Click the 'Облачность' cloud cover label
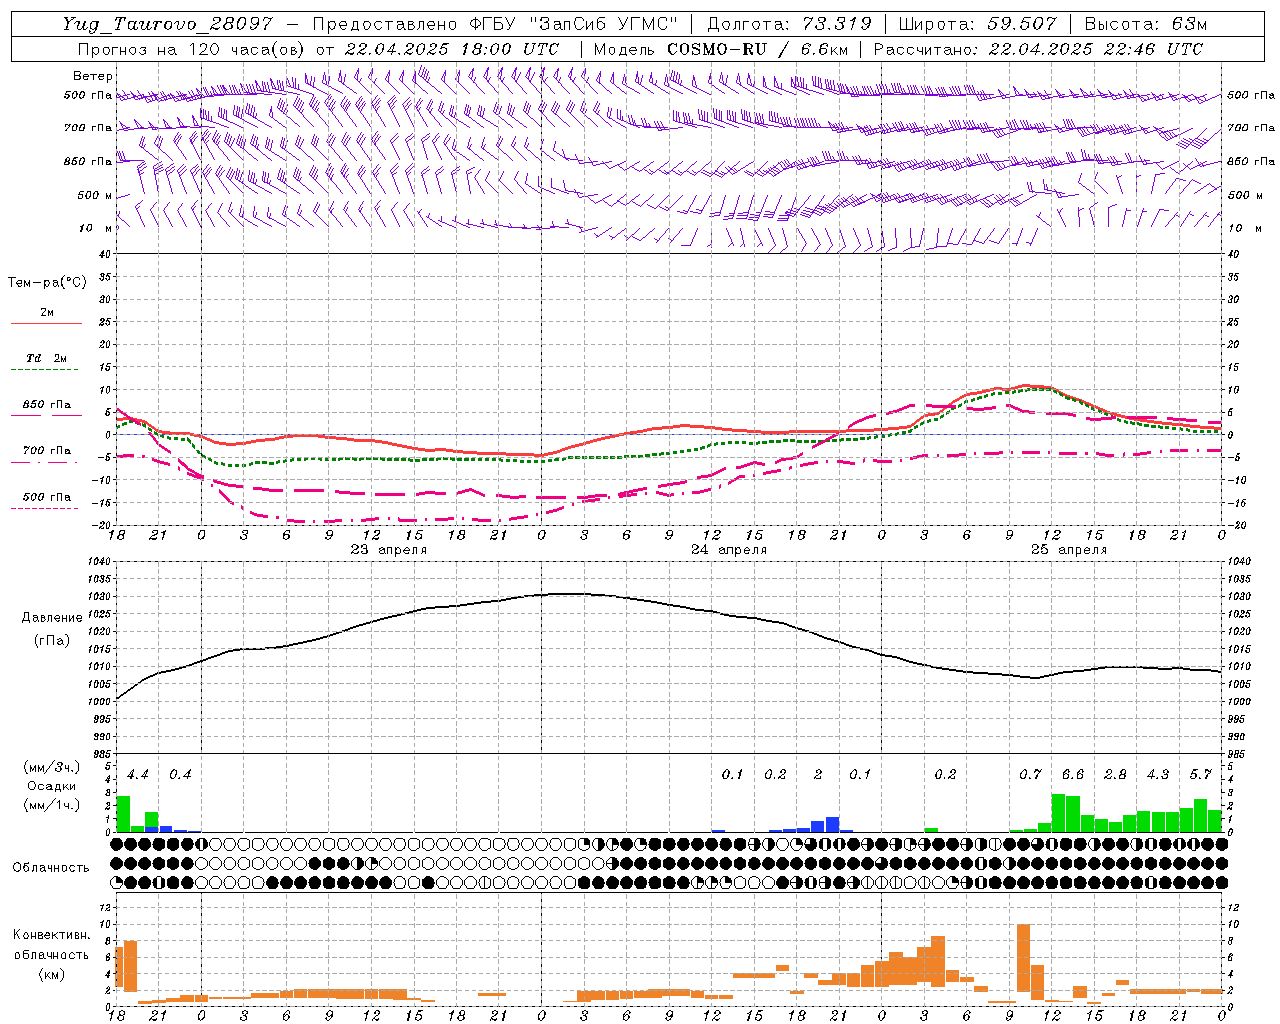 [x=51, y=867]
